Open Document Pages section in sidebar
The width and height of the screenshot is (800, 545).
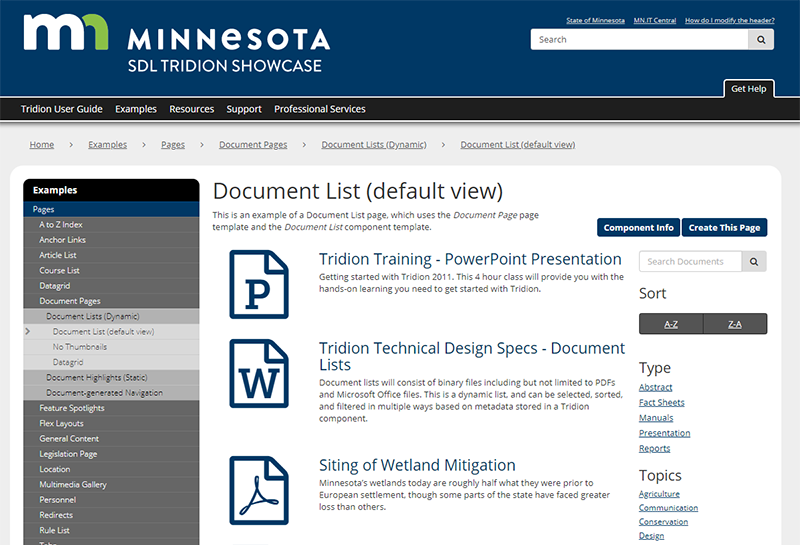(70, 301)
